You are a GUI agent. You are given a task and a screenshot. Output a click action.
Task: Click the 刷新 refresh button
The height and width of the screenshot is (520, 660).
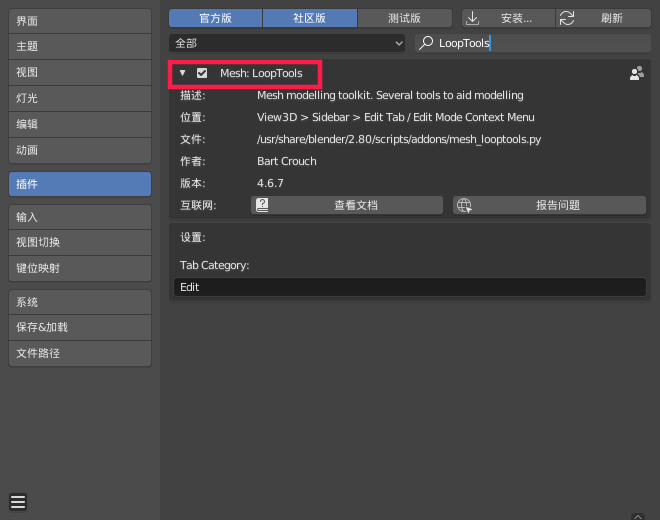tap(604, 18)
